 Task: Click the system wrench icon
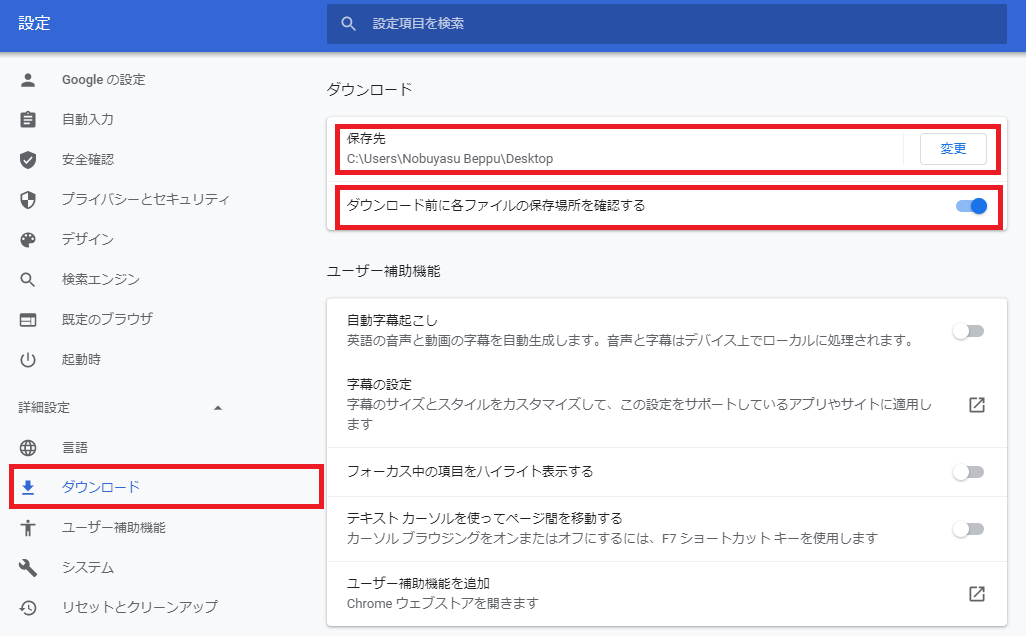click(x=28, y=567)
